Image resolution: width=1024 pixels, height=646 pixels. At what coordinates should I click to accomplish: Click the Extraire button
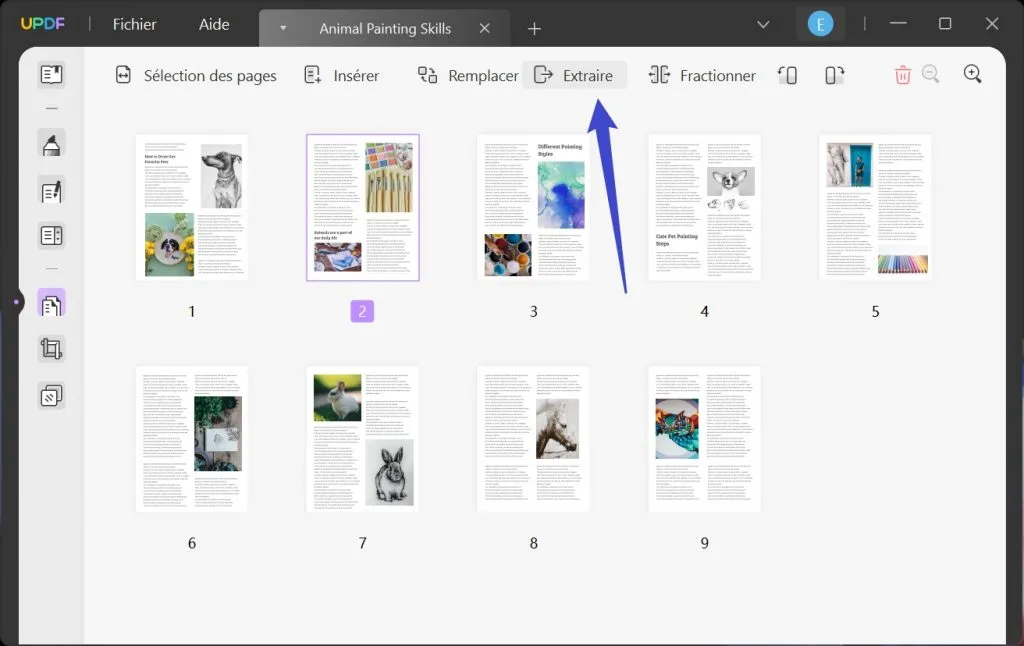[575, 74]
